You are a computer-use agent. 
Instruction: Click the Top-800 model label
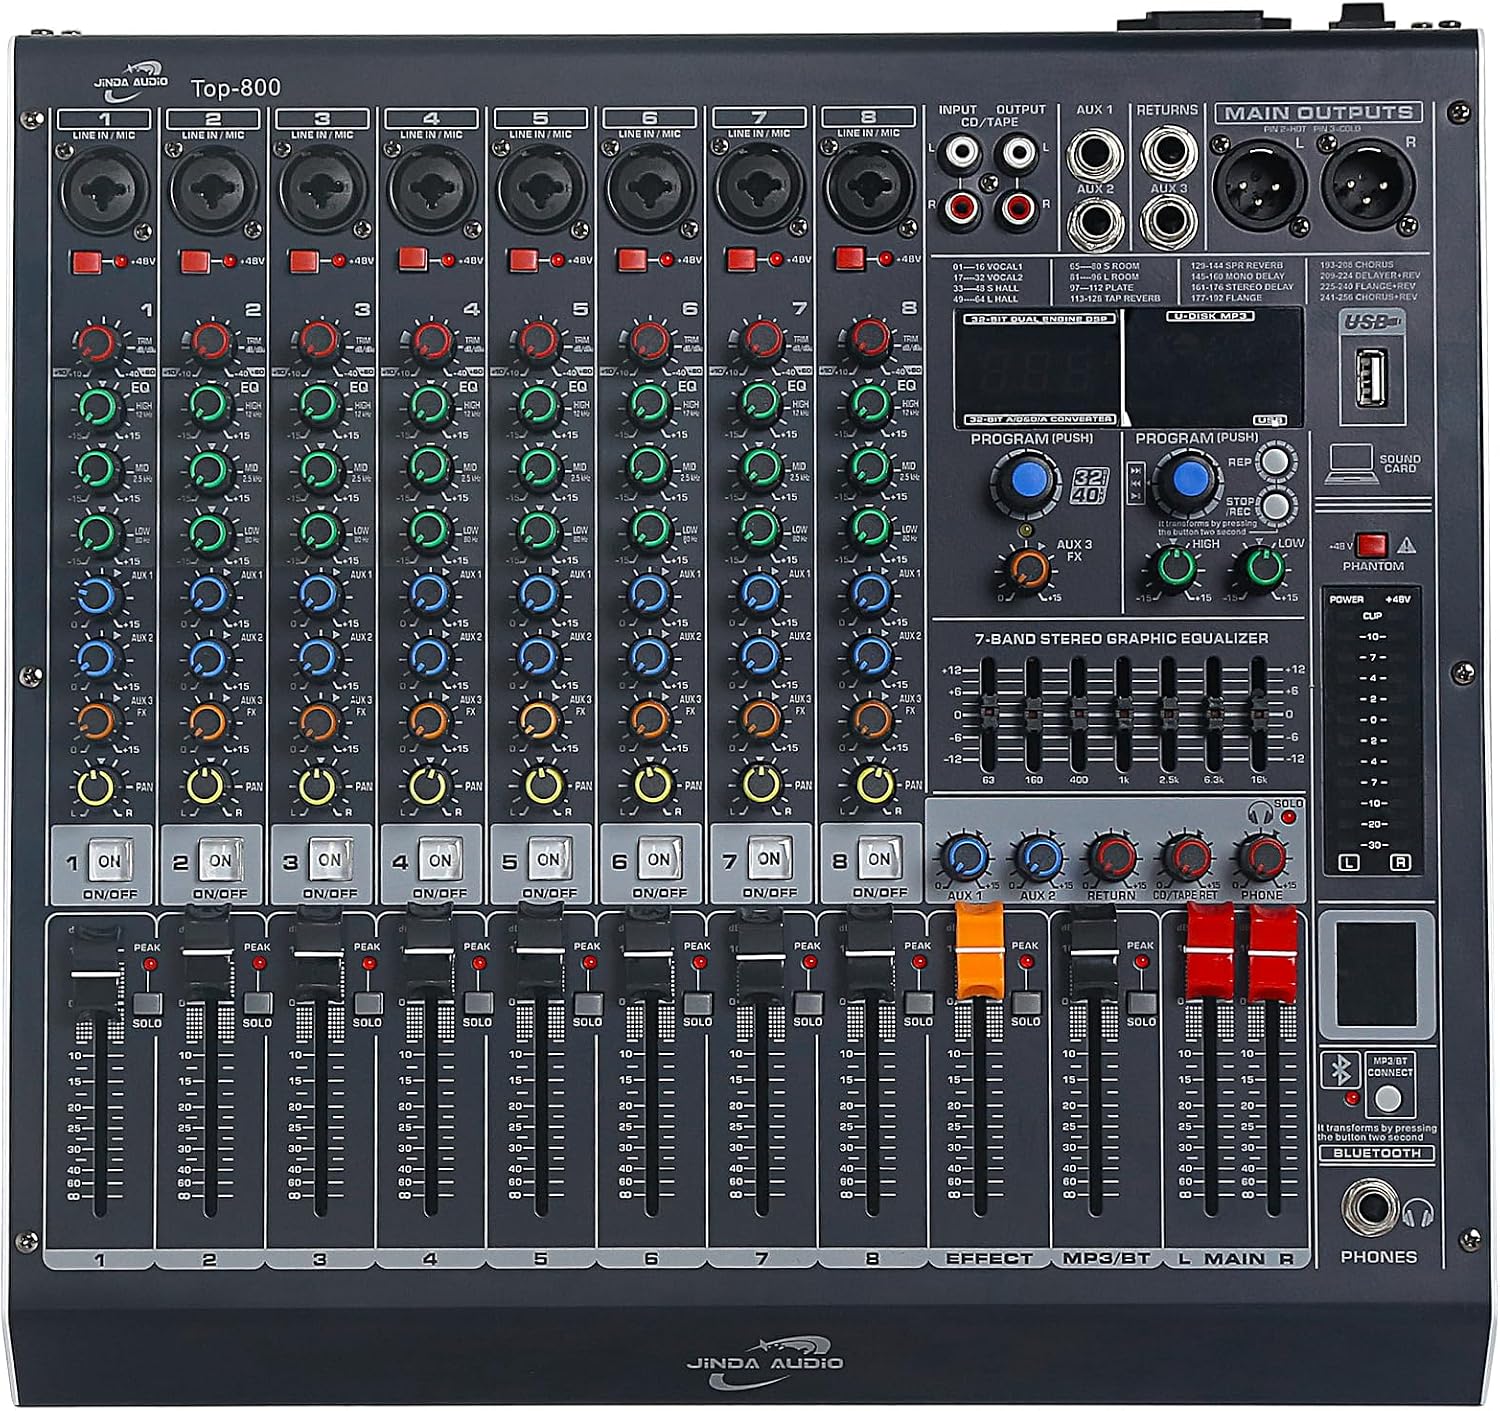pyautogui.click(x=236, y=88)
